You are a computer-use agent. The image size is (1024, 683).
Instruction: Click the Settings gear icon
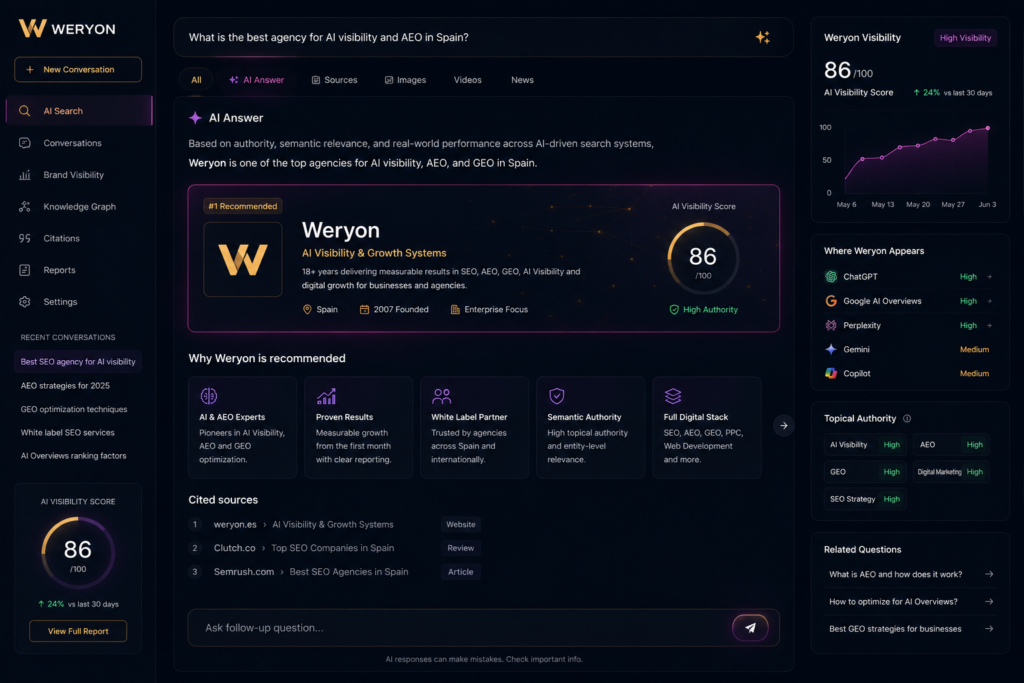(x=24, y=302)
